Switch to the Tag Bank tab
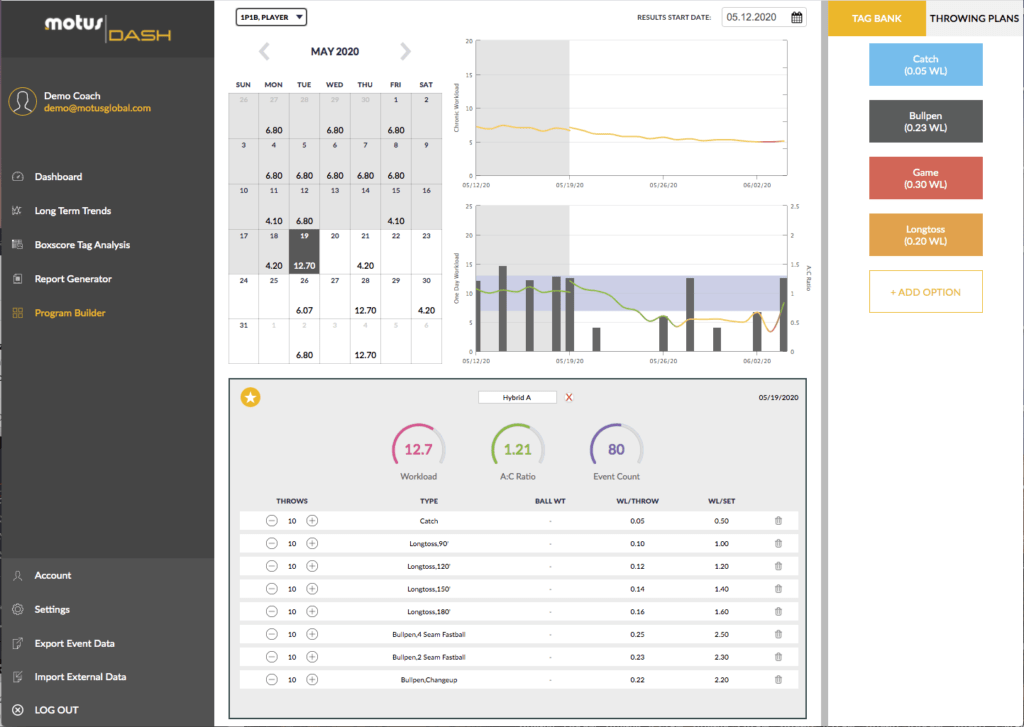Screen dimensions: 1024x727 (876, 18)
